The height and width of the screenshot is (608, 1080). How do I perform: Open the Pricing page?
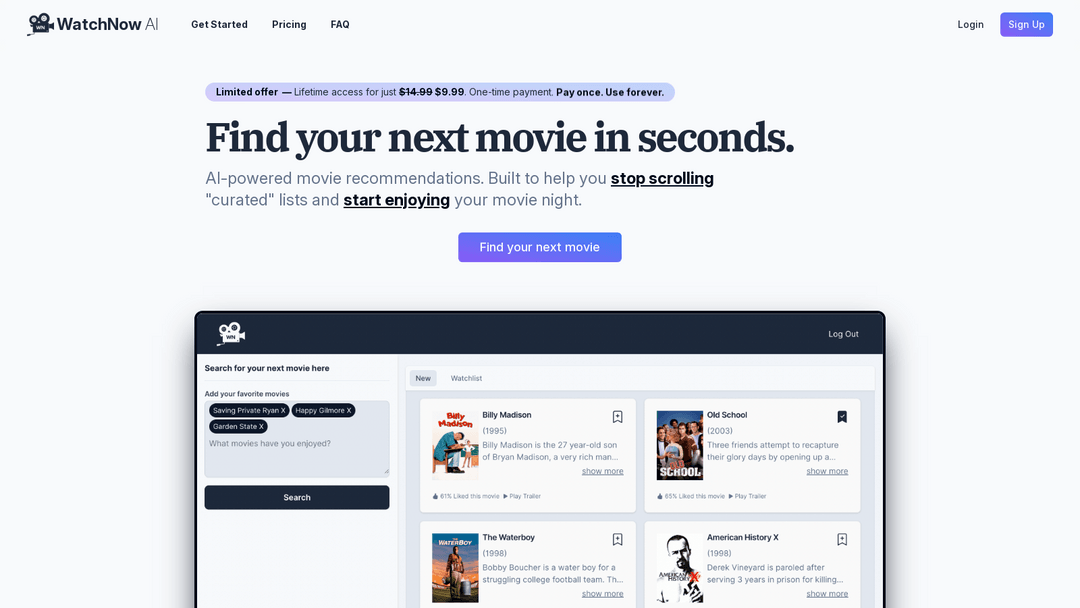289,24
